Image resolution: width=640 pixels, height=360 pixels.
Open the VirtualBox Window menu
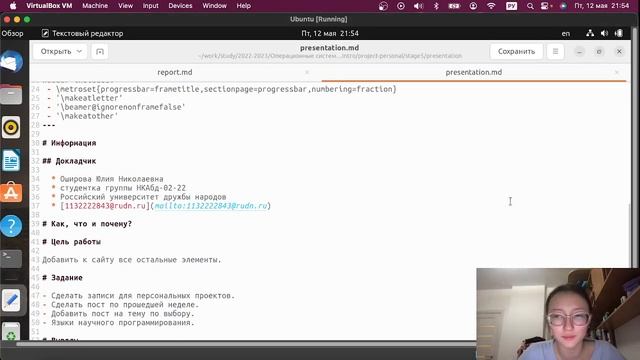(214, 6)
